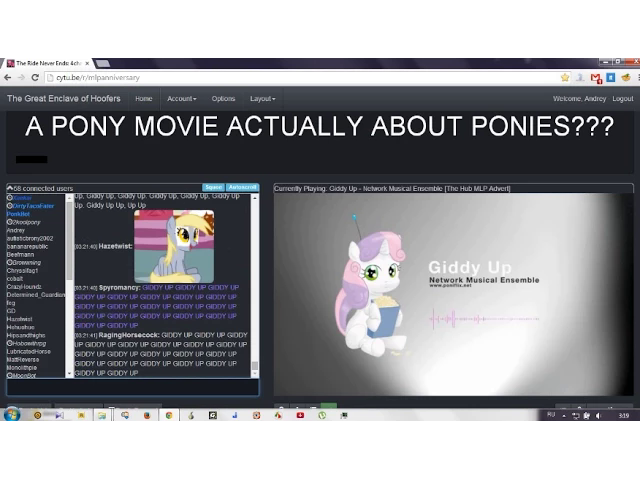The width and height of the screenshot is (640, 480).
Task: Expand the Account dropdown menu
Action: (181, 99)
